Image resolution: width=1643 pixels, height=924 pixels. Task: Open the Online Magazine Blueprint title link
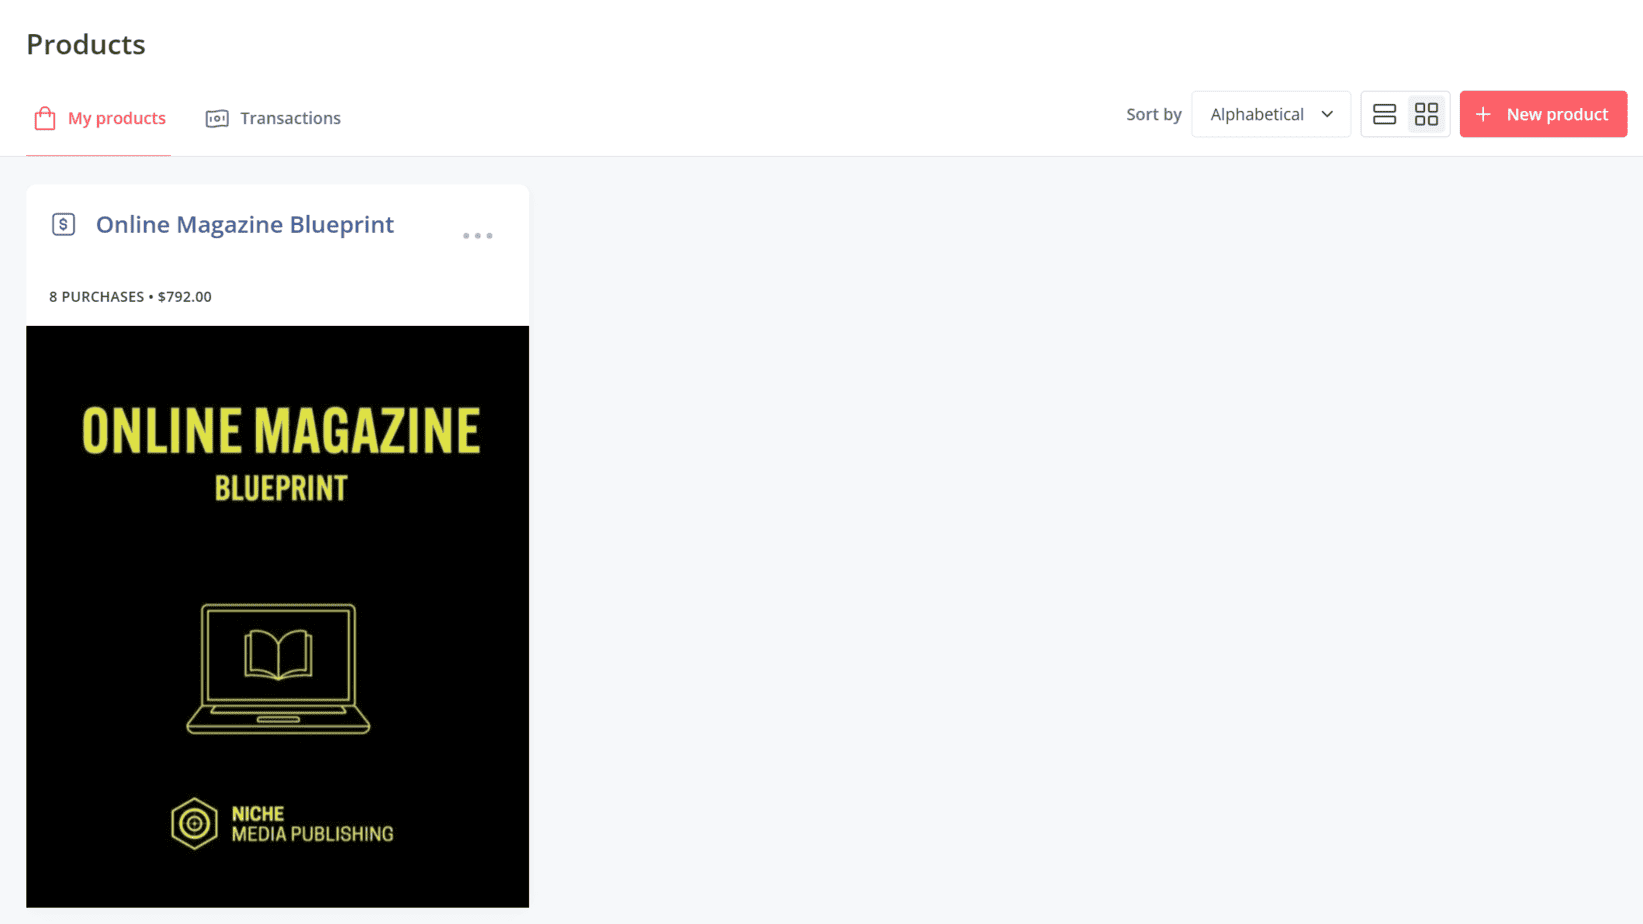245,224
